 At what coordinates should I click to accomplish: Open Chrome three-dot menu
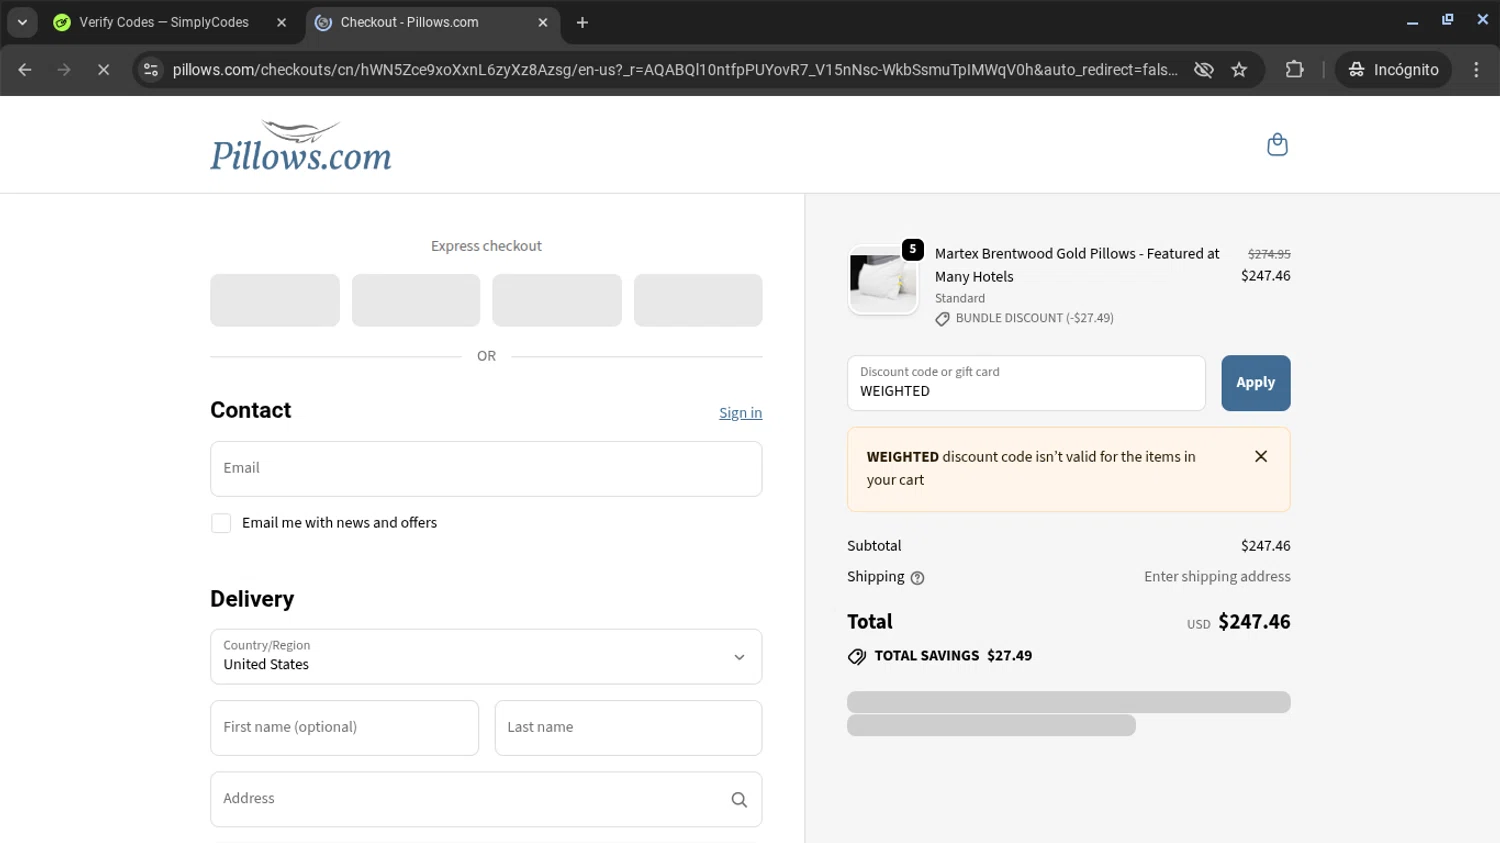click(x=1476, y=69)
